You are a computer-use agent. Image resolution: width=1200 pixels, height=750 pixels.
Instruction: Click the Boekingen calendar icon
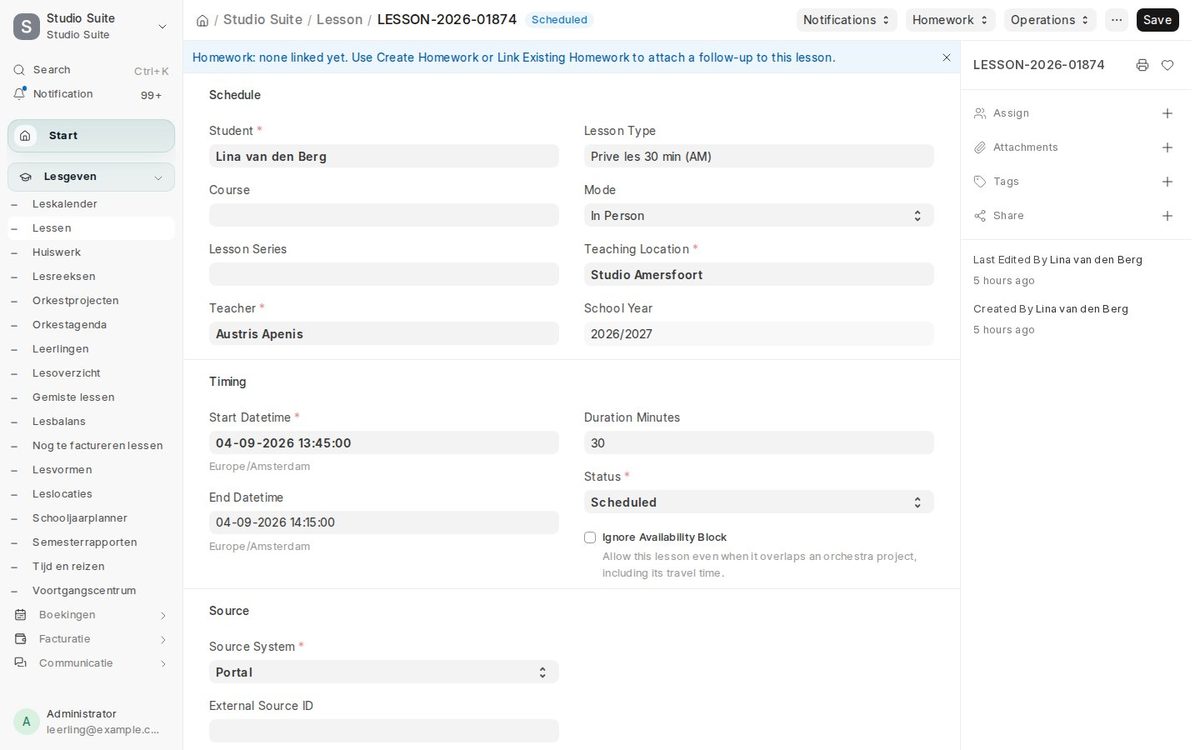coord(20,615)
